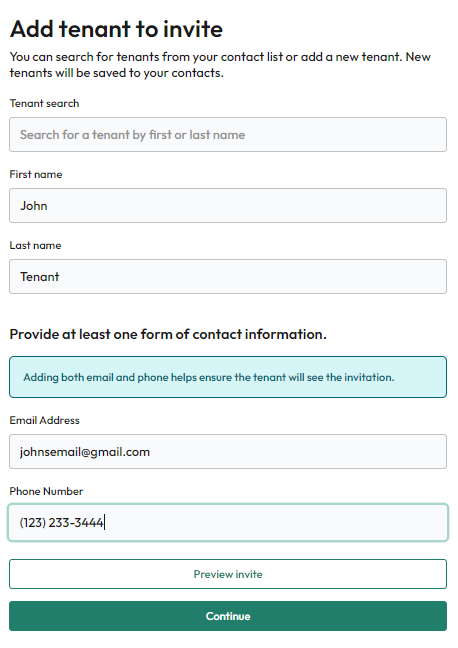The width and height of the screenshot is (458, 648).
Task: Click the 'Add tenant to invite' heading
Action: pyautogui.click(x=117, y=29)
